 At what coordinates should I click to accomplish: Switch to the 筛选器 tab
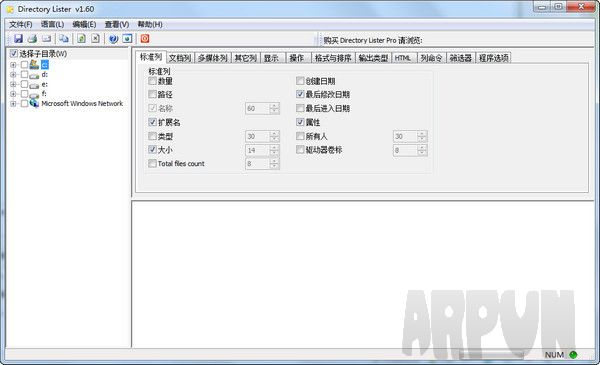tap(460, 58)
